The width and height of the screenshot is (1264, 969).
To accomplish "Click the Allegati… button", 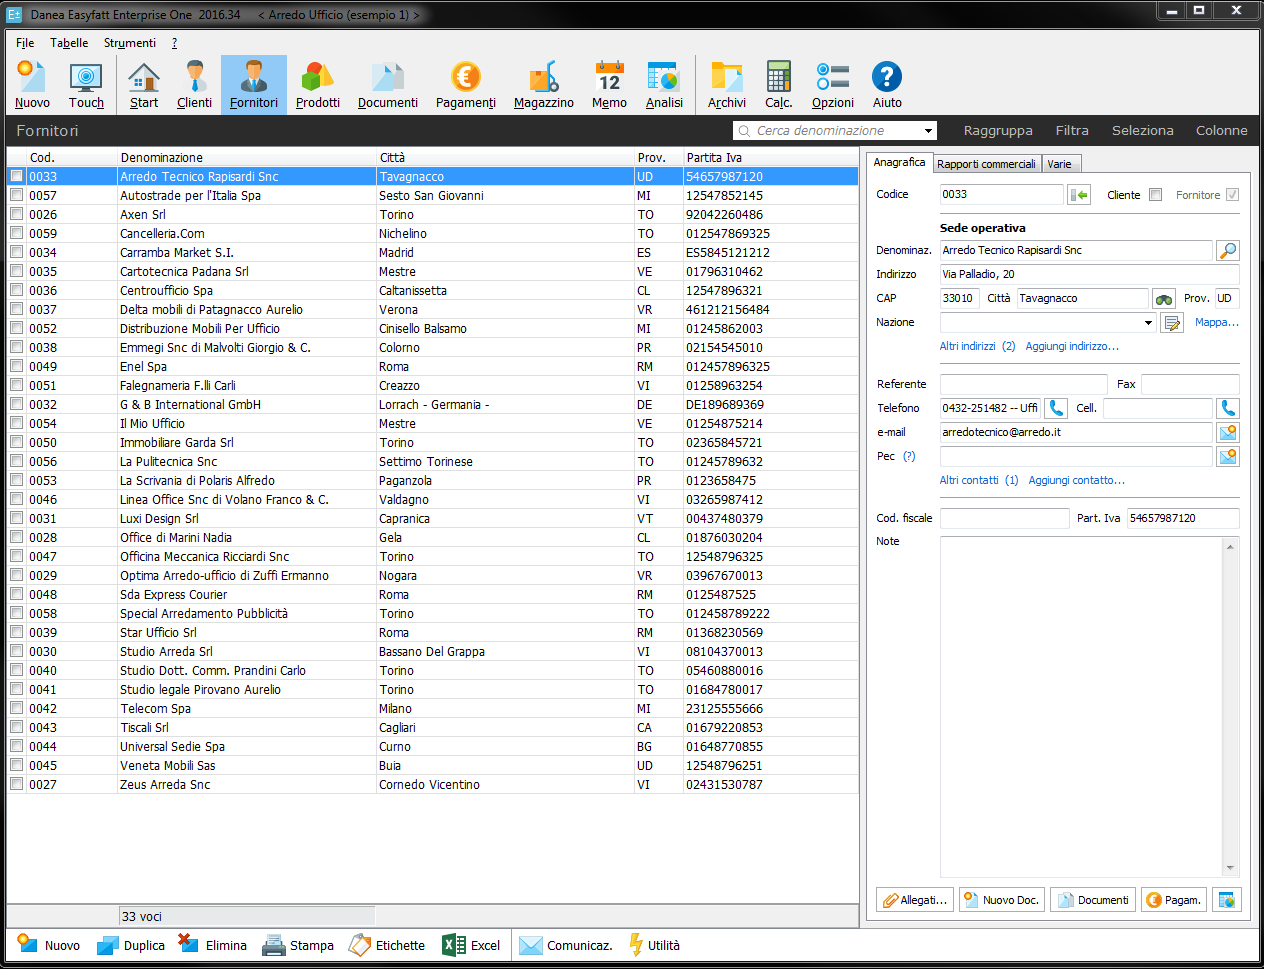I will [x=915, y=900].
